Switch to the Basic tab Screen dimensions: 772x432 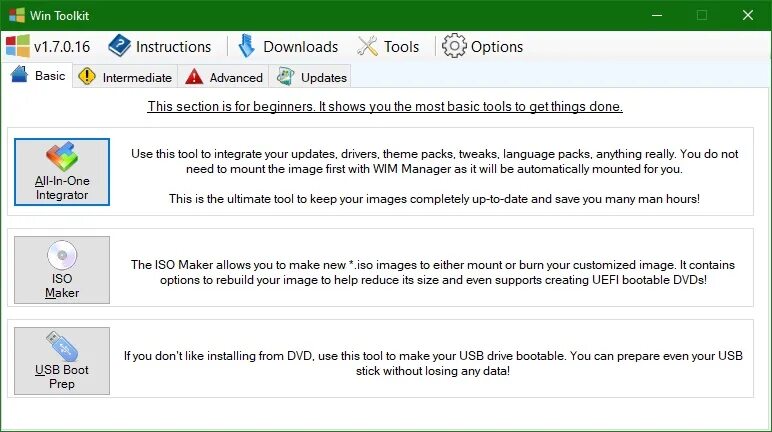tap(37, 76)
